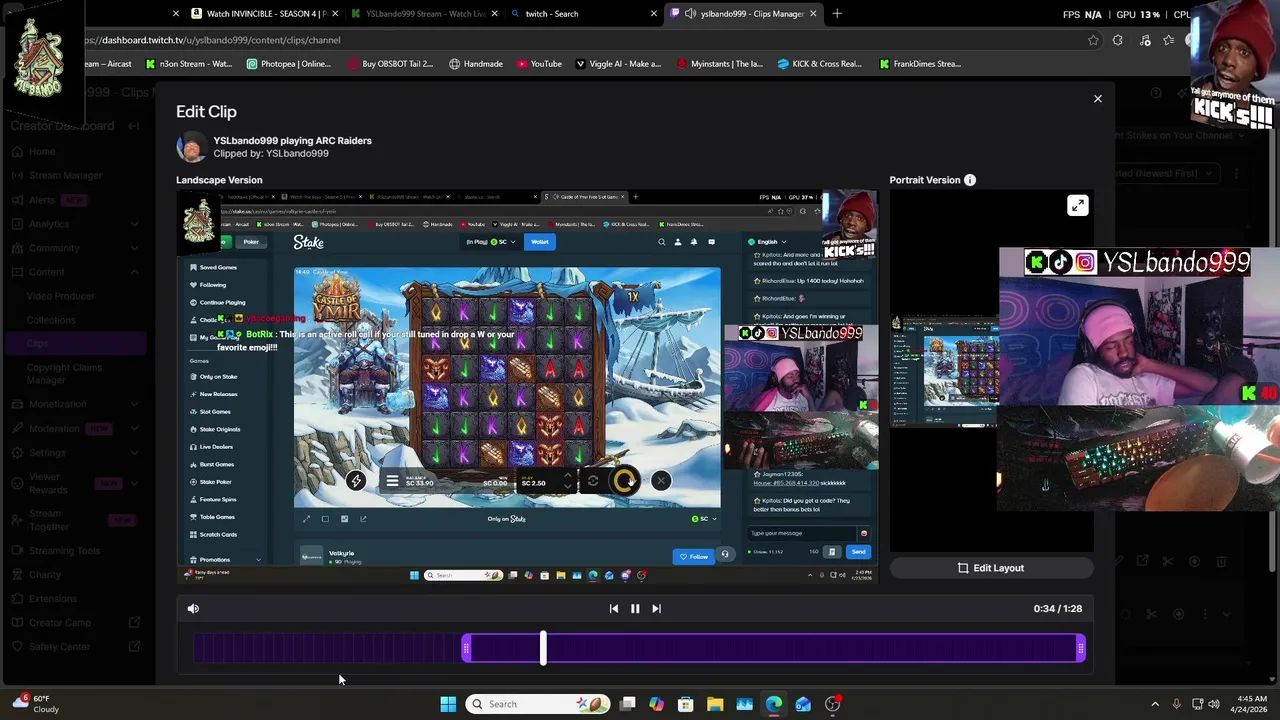Close the Clips Manager tab
This screenshot has height=720, width=1280.
[813, 14]
